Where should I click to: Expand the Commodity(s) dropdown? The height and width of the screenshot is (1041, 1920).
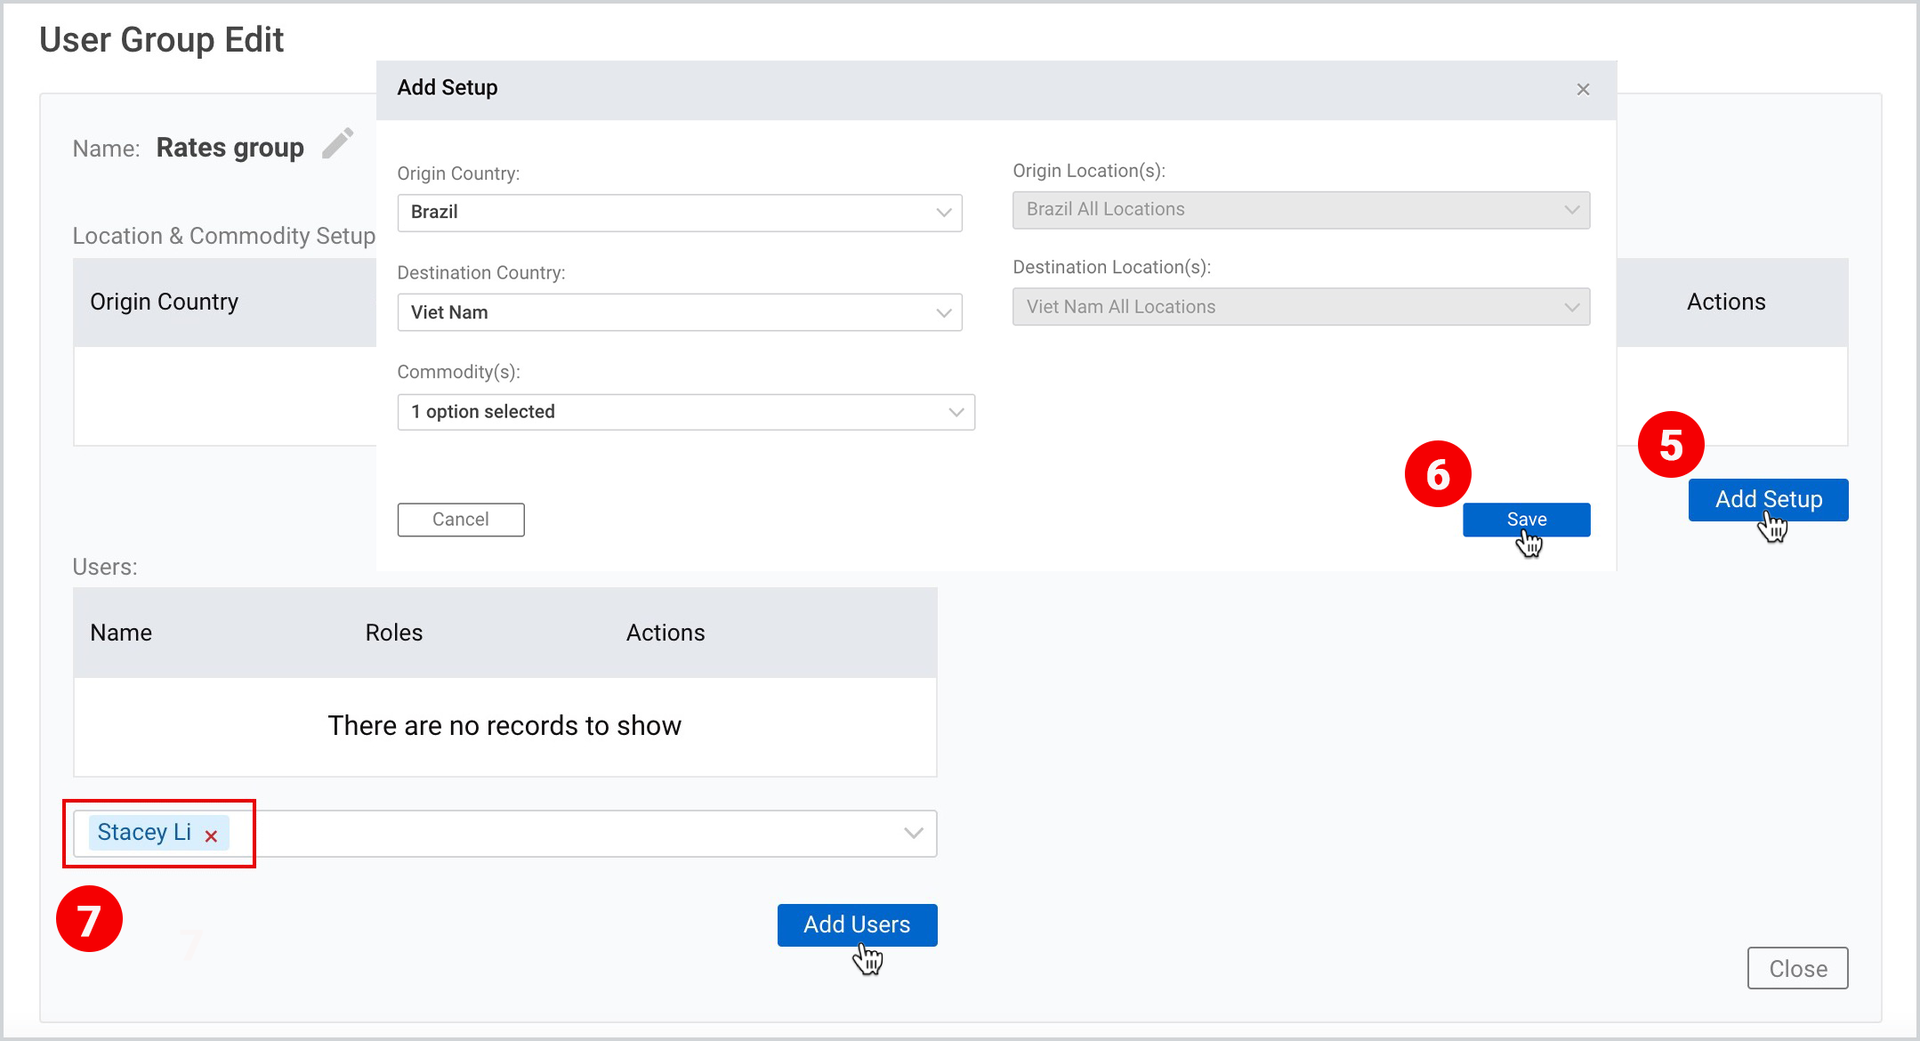click(x=686, y=412)
